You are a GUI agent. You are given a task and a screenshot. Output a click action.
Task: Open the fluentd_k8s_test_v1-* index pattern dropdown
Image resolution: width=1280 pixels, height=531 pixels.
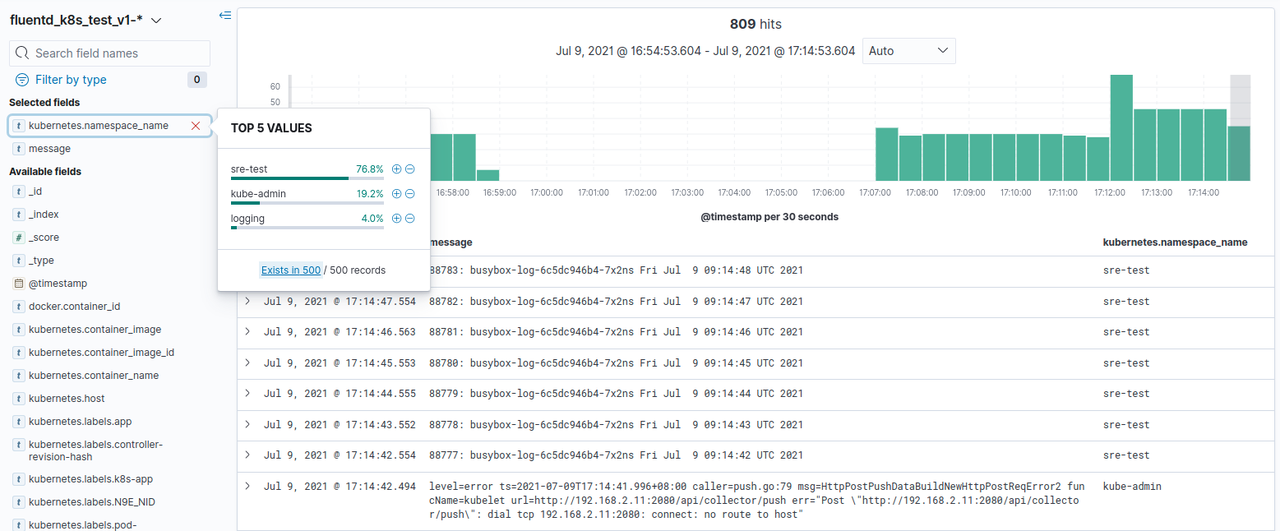86,20
